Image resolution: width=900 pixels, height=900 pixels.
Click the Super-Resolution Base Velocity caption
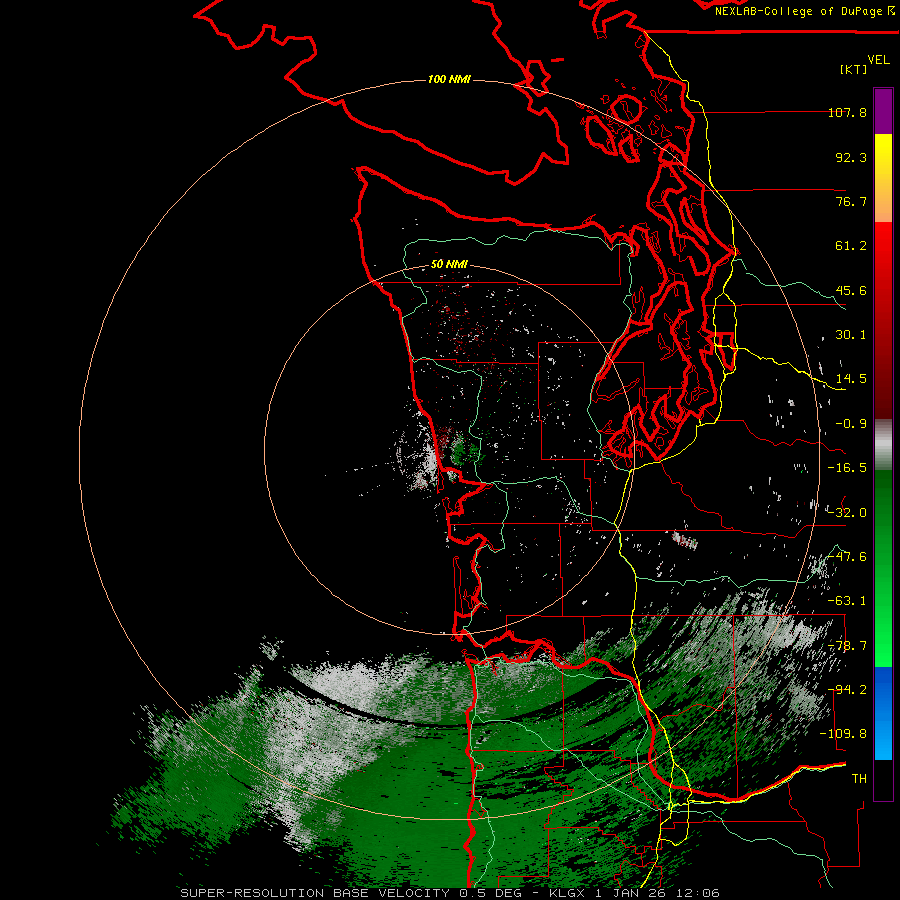click(450, 893)
